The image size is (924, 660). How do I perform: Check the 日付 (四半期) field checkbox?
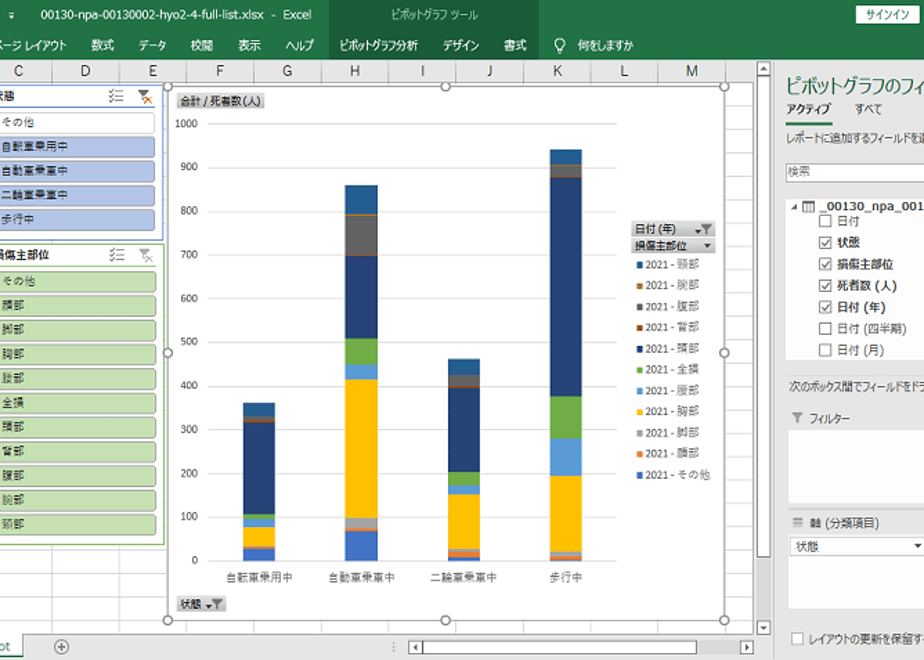pyautogui.click(x=825, y=328)
